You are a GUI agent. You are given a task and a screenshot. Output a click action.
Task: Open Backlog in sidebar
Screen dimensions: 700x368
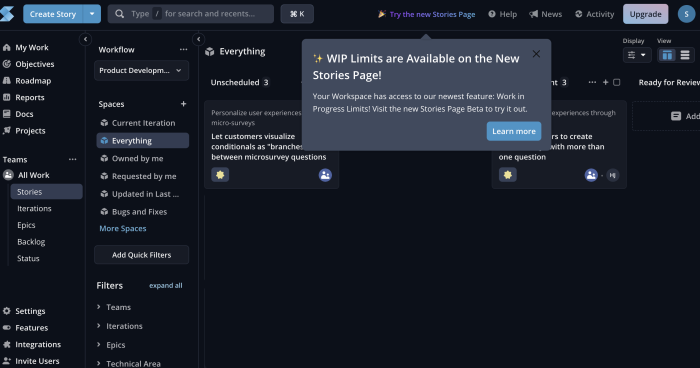tap(31, 242)
